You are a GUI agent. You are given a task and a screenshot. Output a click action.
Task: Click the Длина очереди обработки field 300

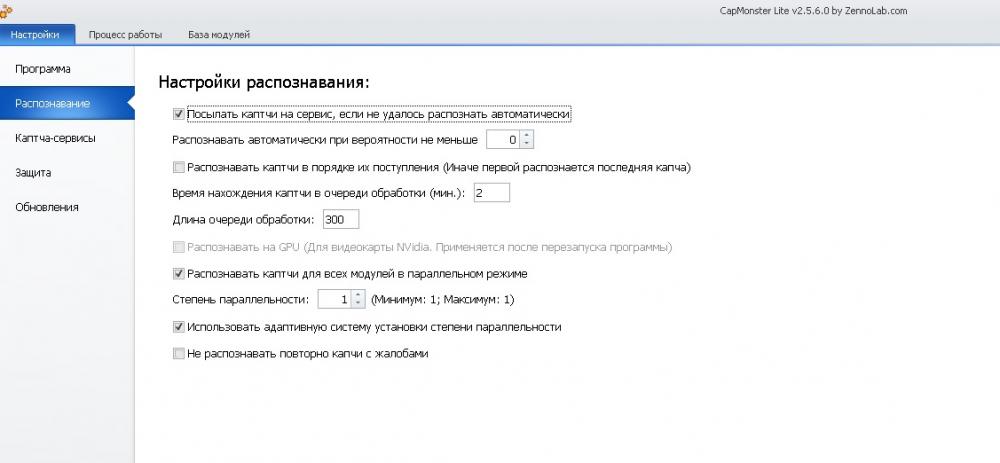[x=341, y=219]
